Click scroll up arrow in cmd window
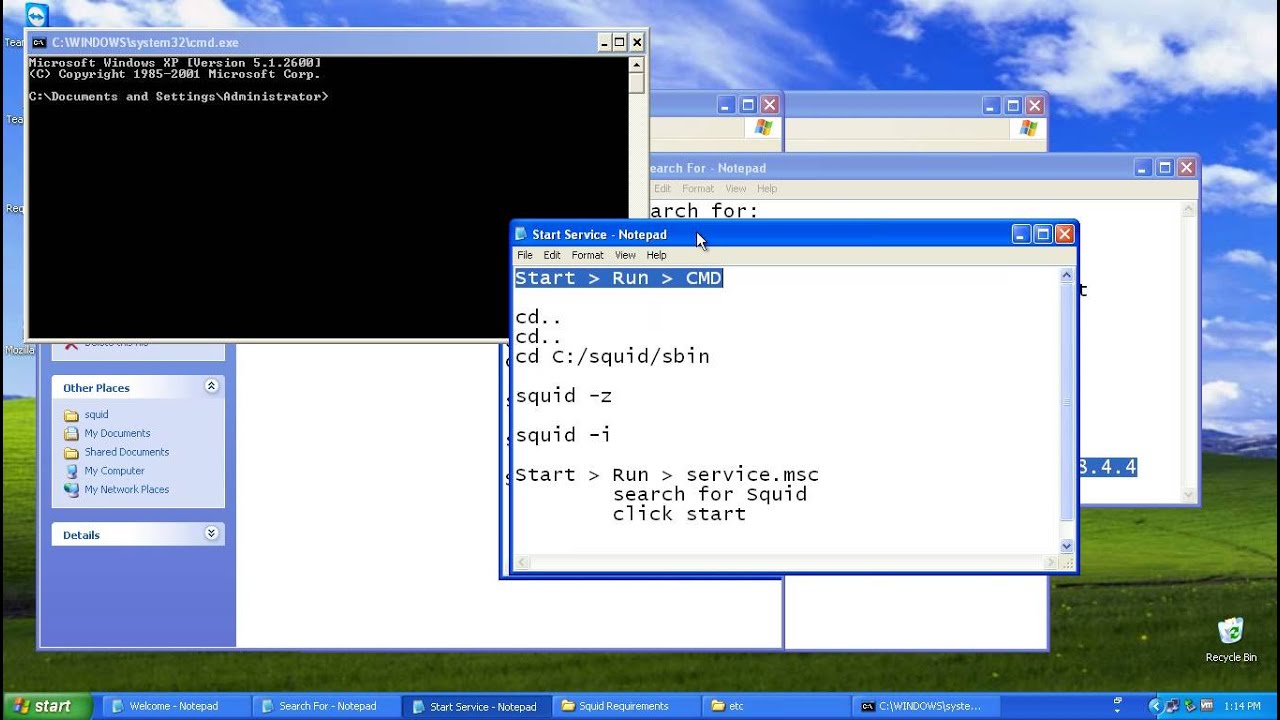Viewport: 1280px width, 720px height. coord(637,65)
